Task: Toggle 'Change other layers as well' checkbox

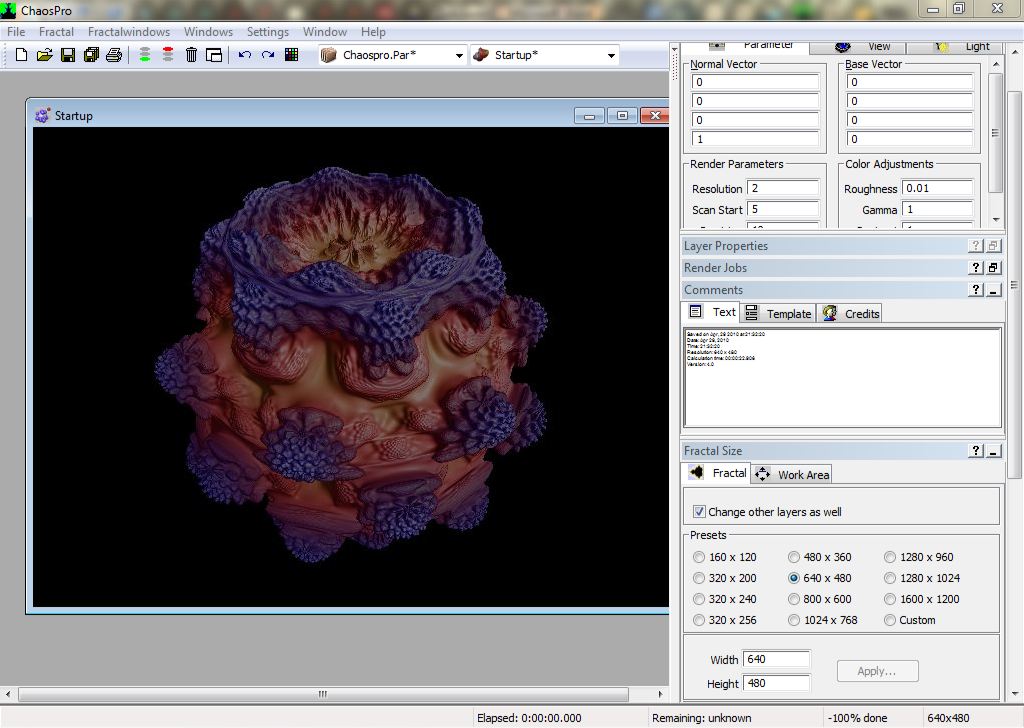Action: point(699,512)
